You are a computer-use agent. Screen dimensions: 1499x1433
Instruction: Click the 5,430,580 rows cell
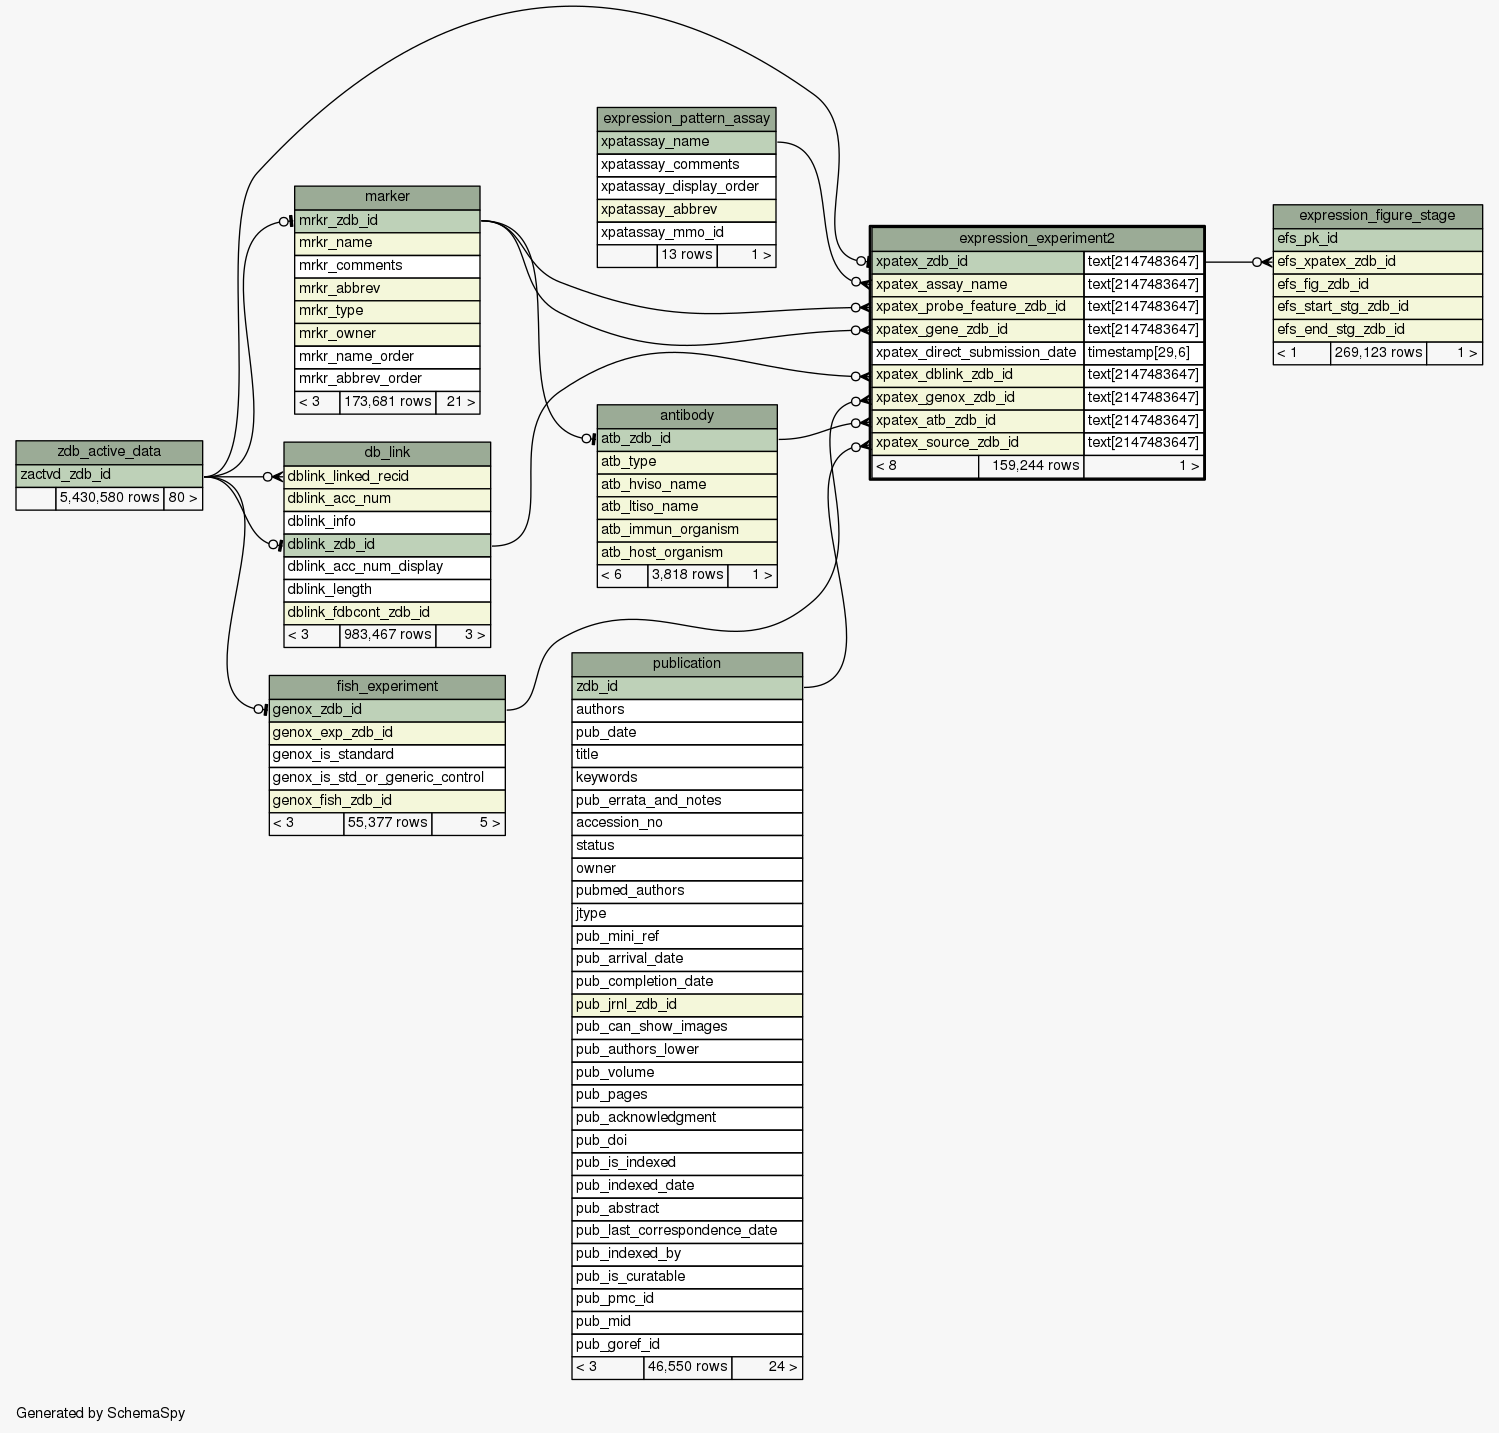coord(109,498)
